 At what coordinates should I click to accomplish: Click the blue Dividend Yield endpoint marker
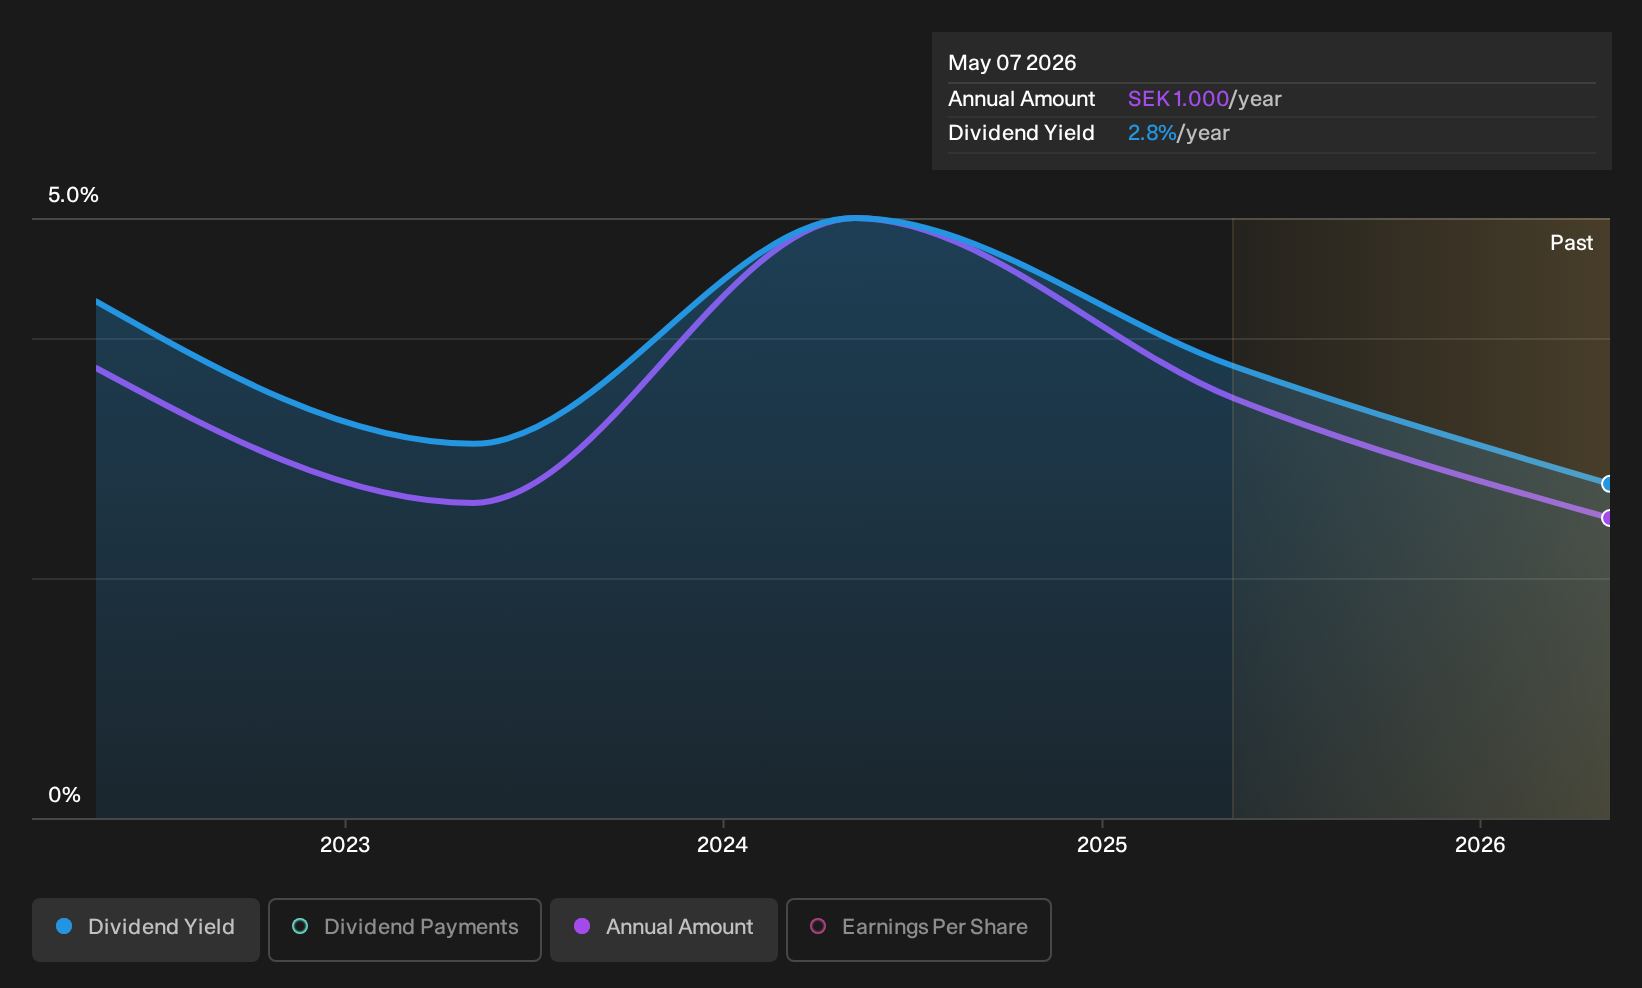pyautogui.click(x=1607, y=484)
